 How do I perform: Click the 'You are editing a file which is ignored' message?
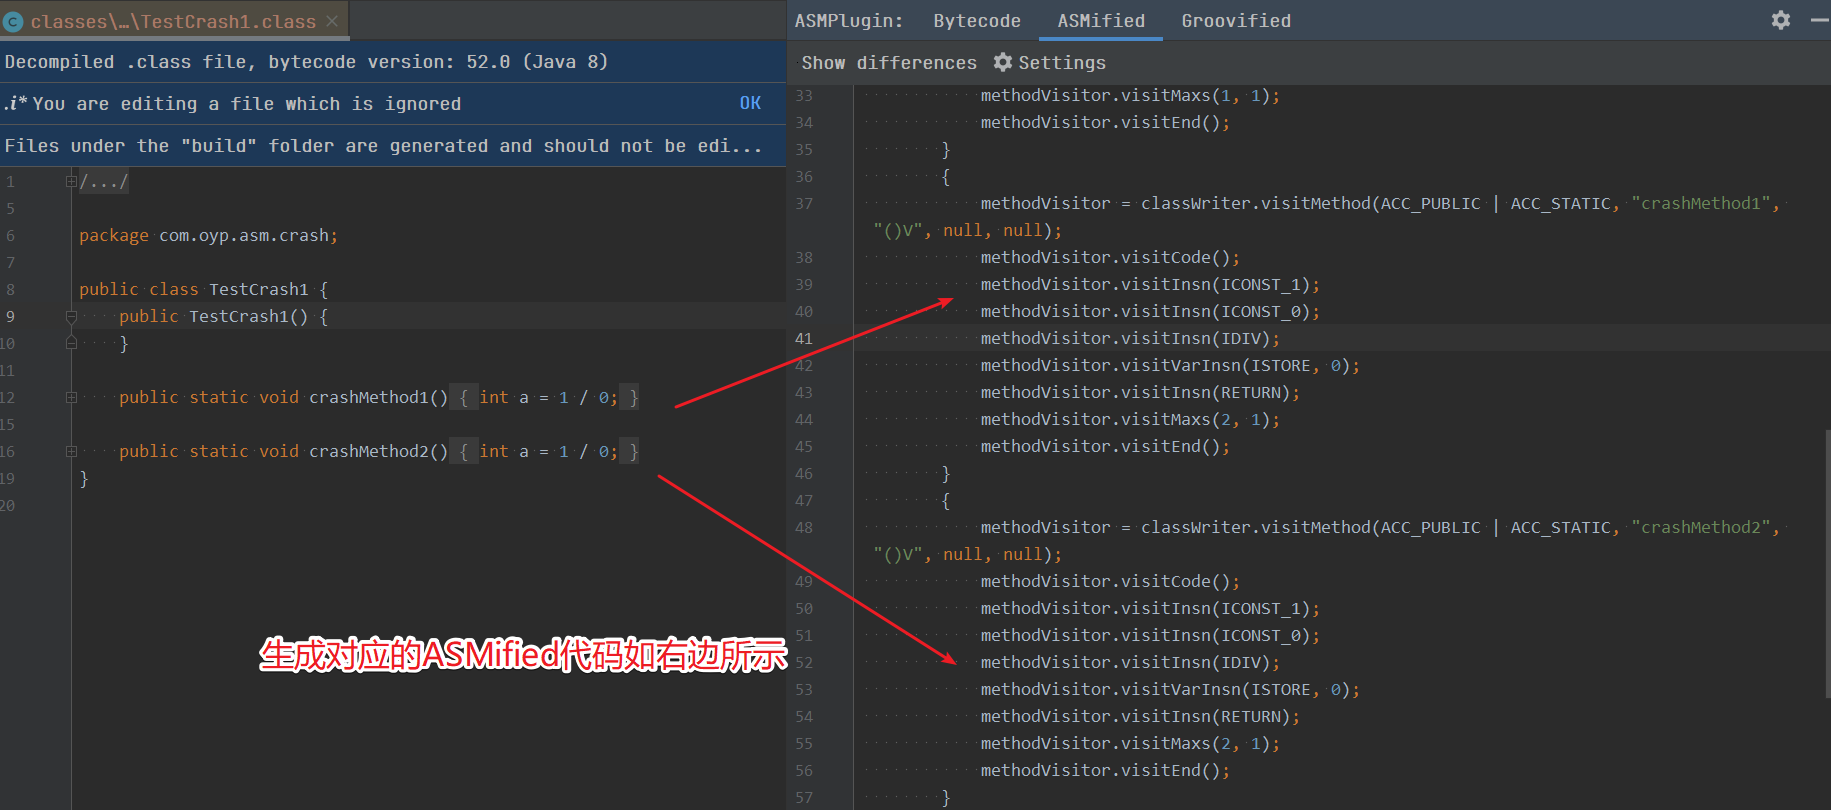tap(247, 104)
